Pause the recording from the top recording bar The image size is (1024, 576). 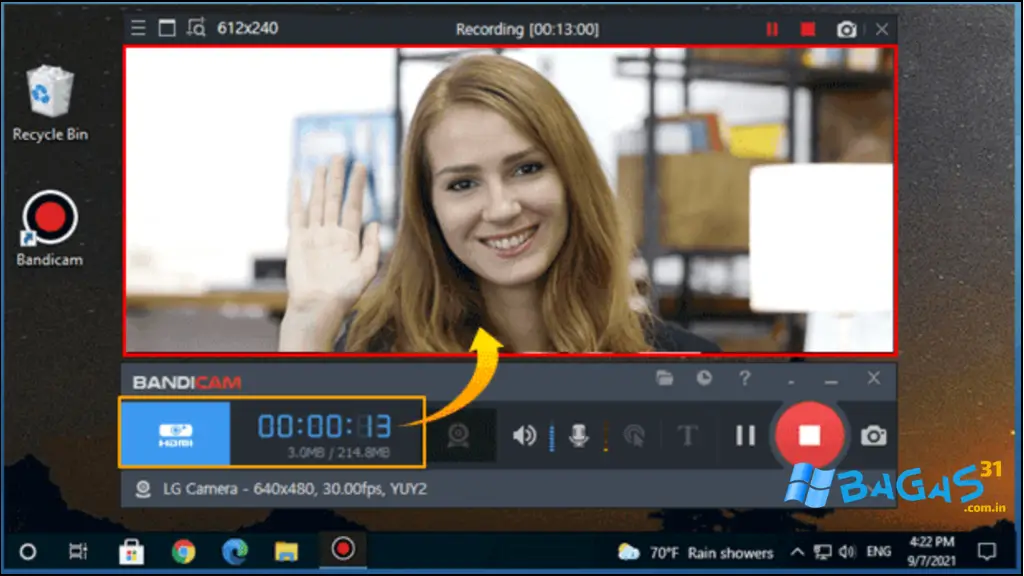pos(772,29)
